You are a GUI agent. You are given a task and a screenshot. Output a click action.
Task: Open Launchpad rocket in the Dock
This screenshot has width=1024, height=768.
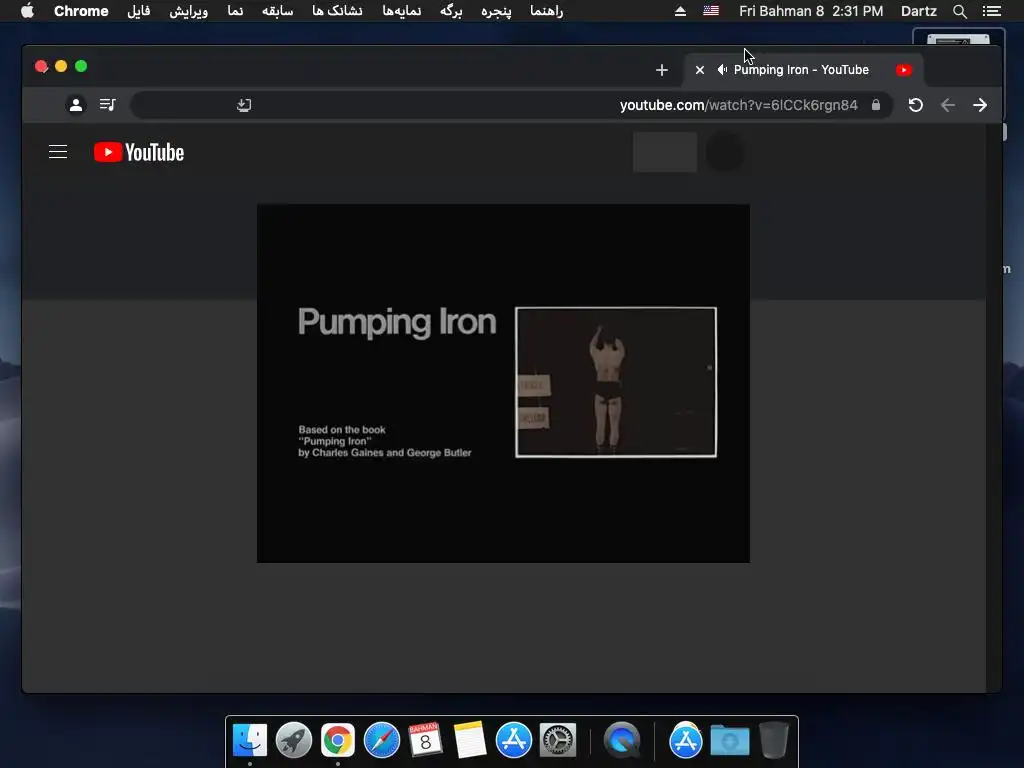point(294,740)
